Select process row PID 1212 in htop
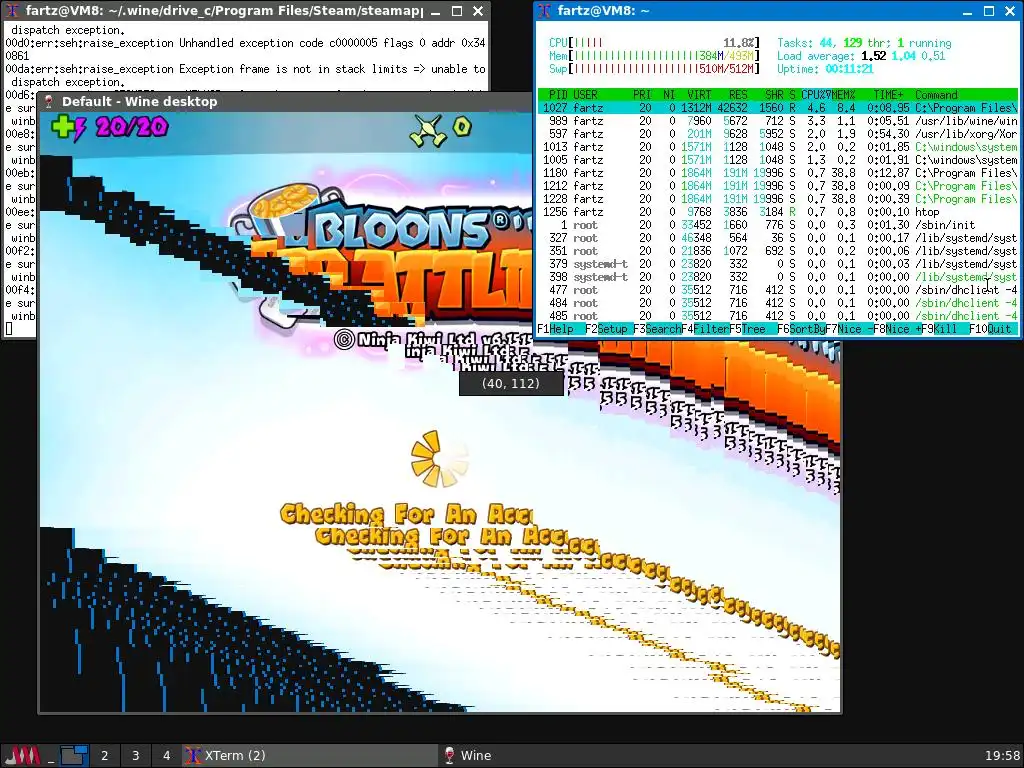The image size is (1024, 768). [x=778, y=186]
